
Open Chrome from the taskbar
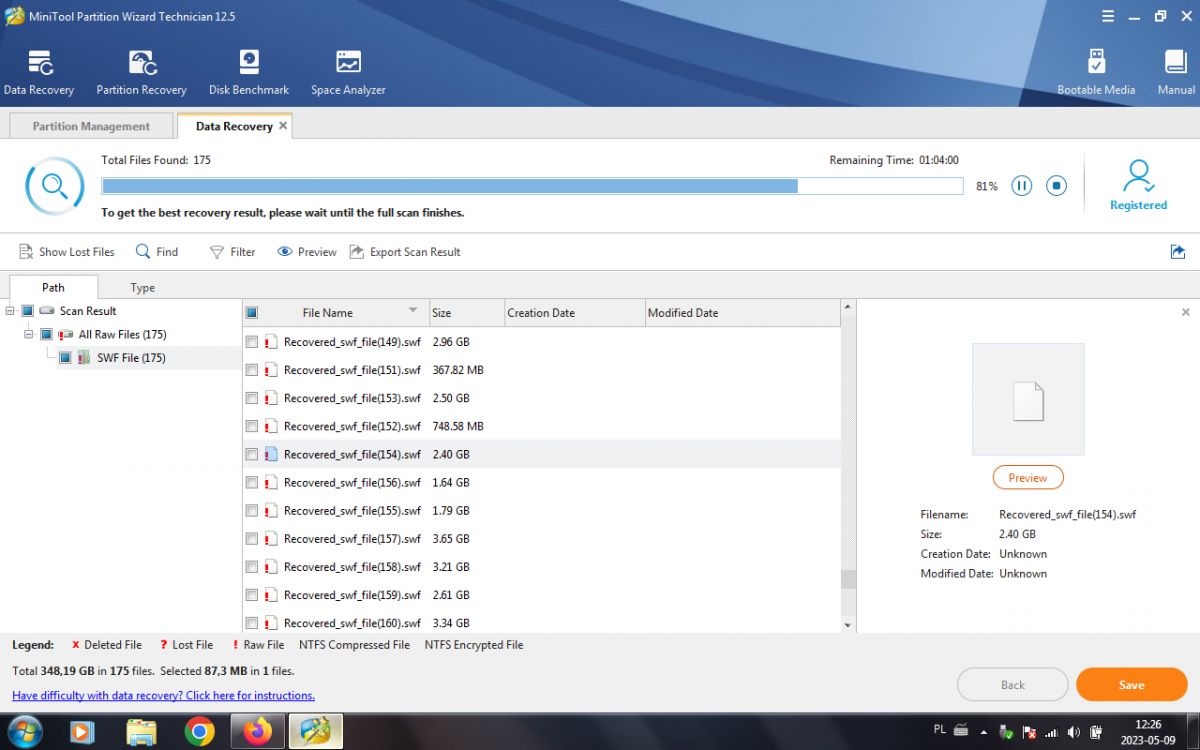tap(200, 732)
